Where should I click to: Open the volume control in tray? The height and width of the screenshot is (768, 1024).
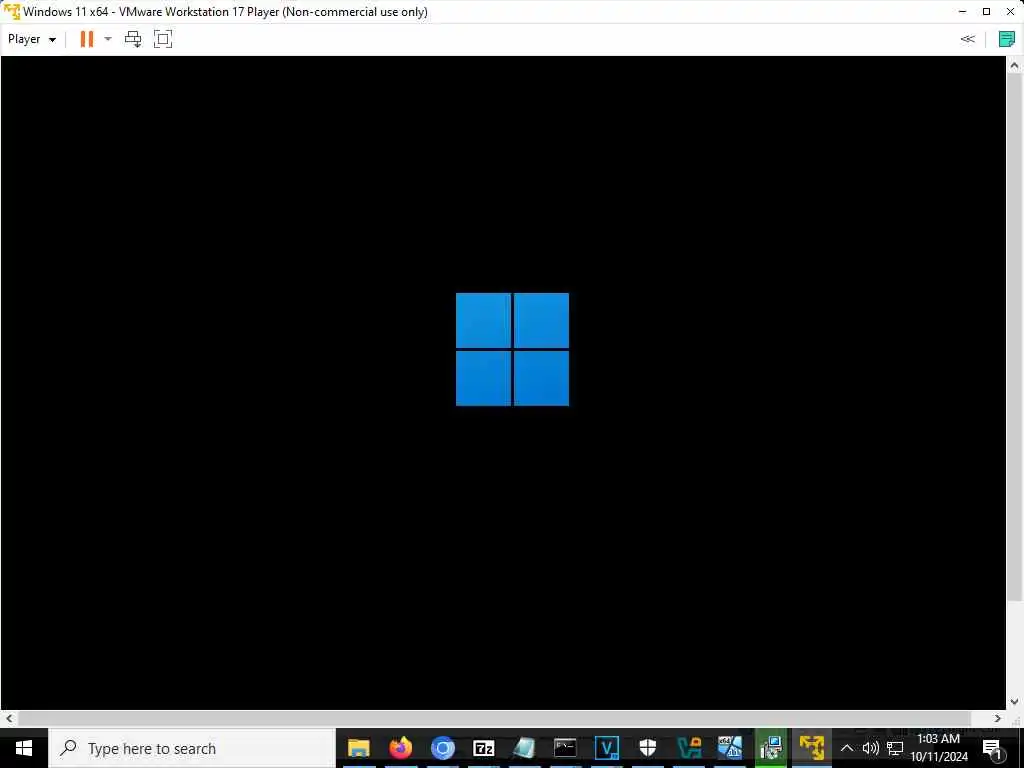point(870,748)
